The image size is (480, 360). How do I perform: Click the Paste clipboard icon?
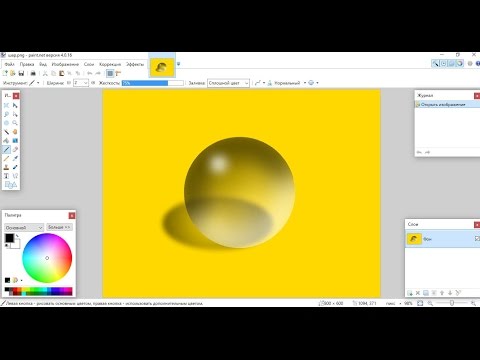coord(61,73)
